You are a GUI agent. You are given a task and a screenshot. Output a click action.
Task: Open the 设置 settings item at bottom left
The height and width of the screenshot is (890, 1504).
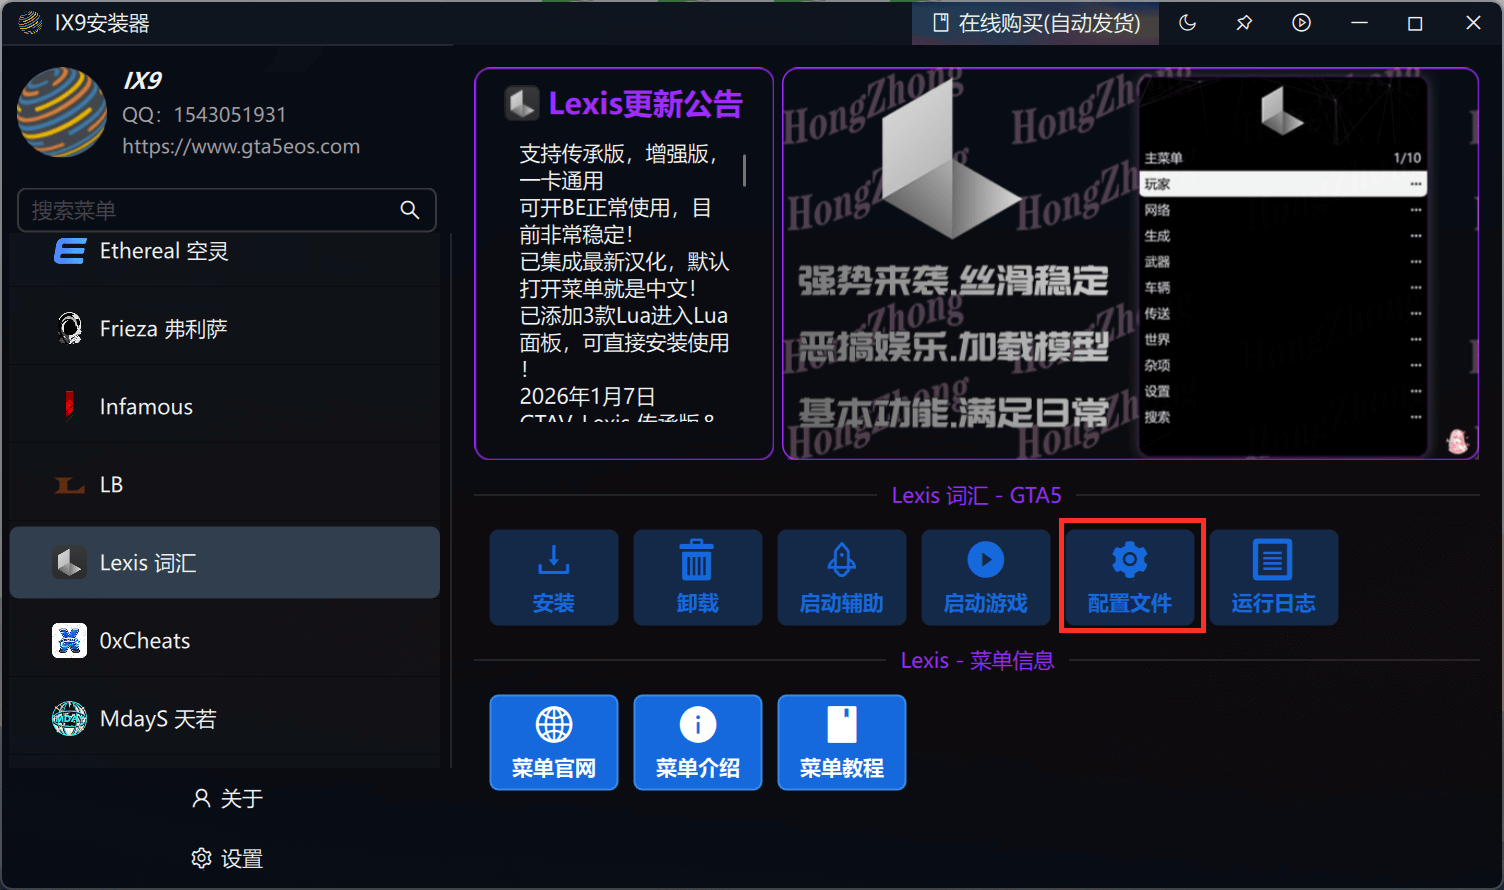coord(226,858)
